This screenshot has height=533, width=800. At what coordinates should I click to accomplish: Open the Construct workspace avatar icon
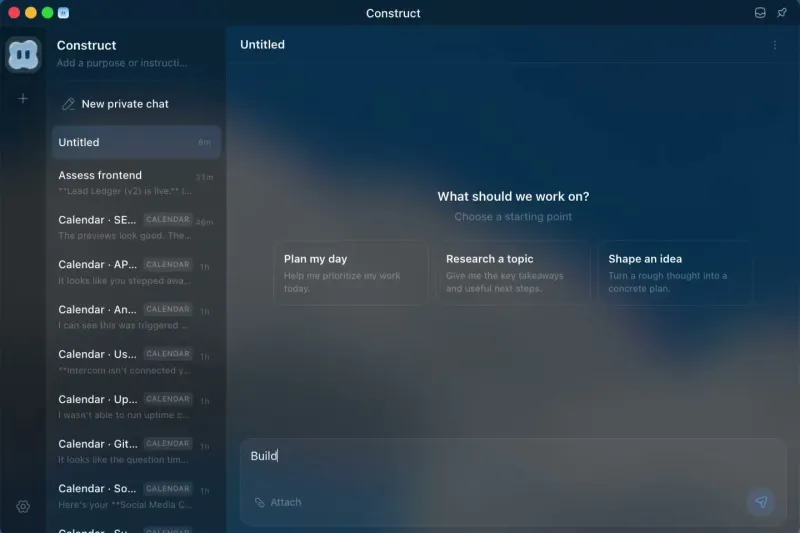tap(23, 55)
